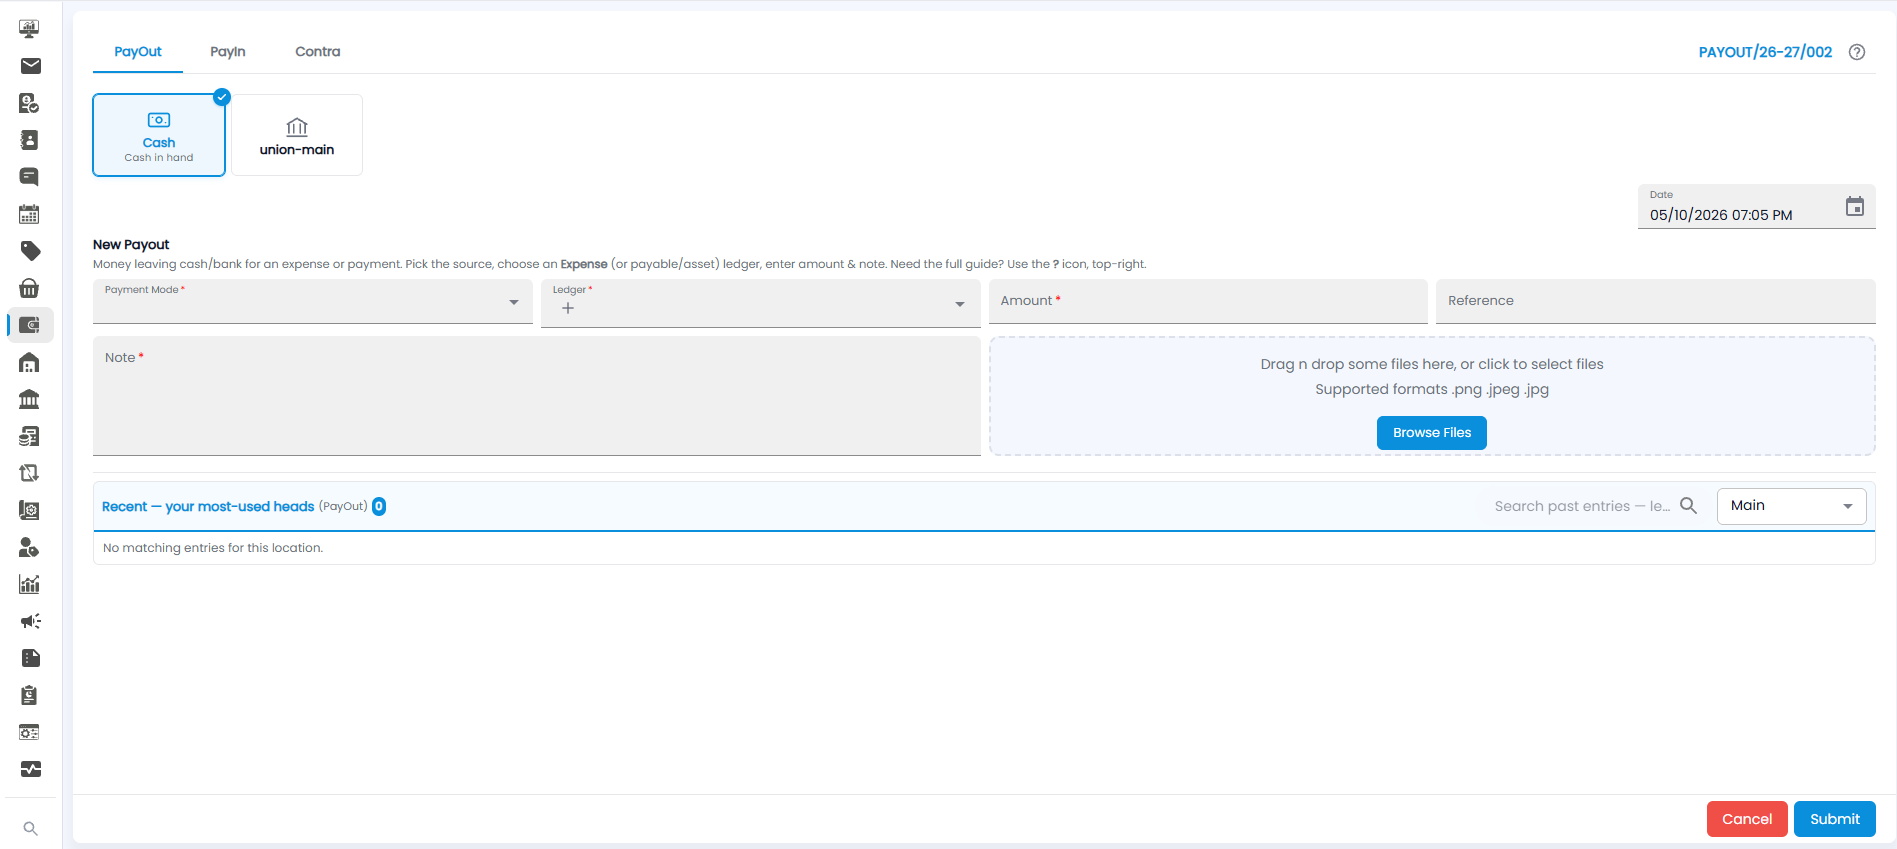Open the wallet payments icon in sidebar

tap(30, 325)
